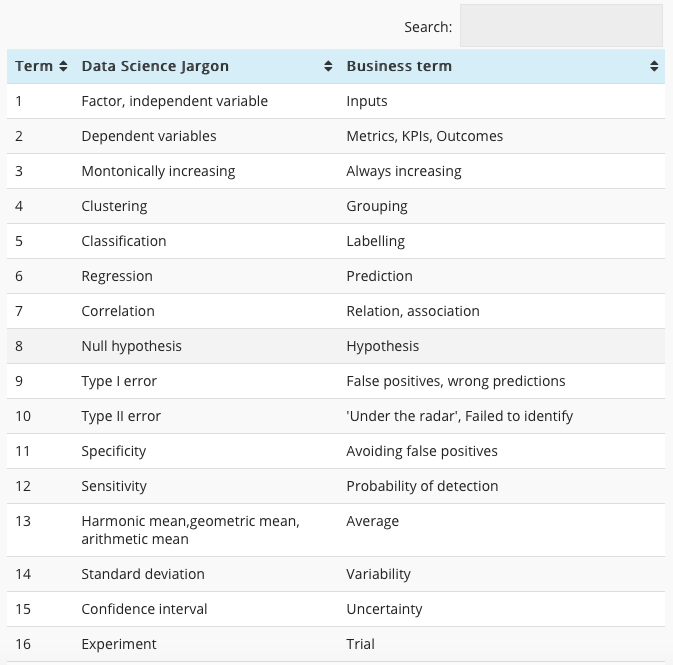
Task: Click the Search label
Action: (428, 27)
